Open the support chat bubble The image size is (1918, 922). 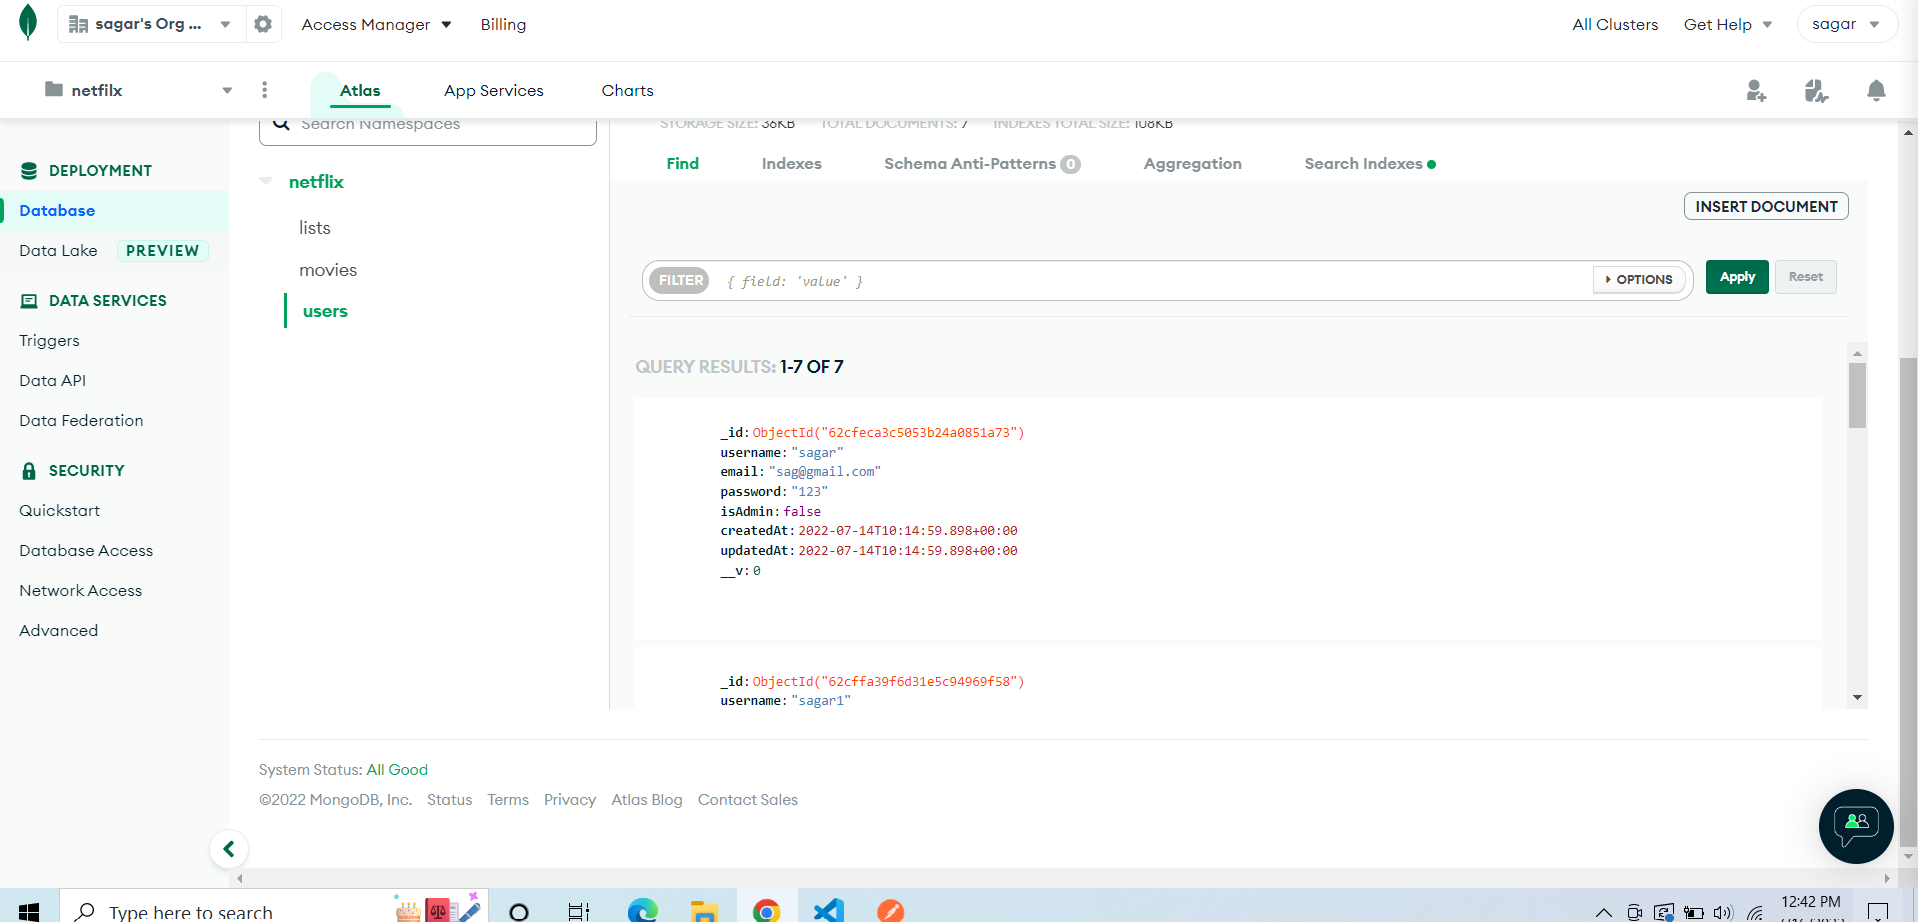1855,826
